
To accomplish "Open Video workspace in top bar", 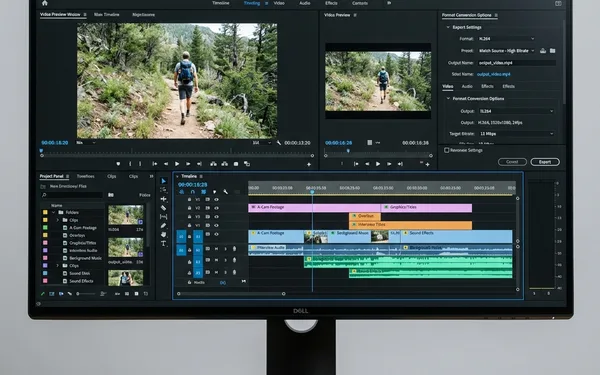I will pyautogui.click(x=279, y=3).
